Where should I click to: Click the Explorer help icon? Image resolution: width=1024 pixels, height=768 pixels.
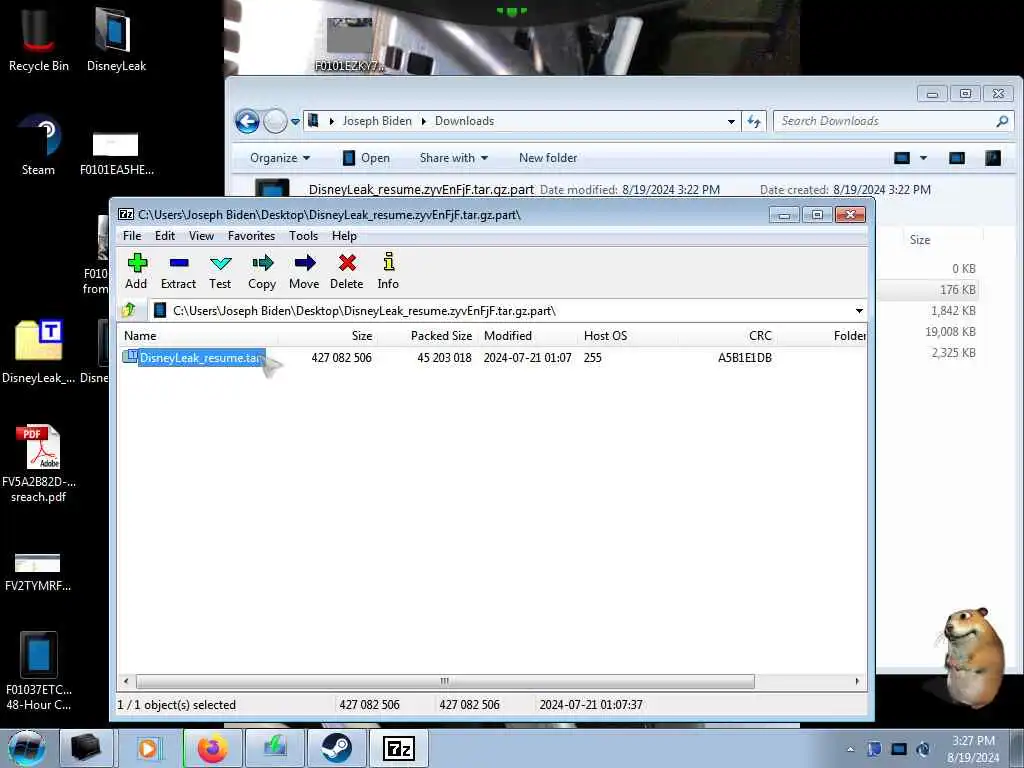tap(993, 158)
